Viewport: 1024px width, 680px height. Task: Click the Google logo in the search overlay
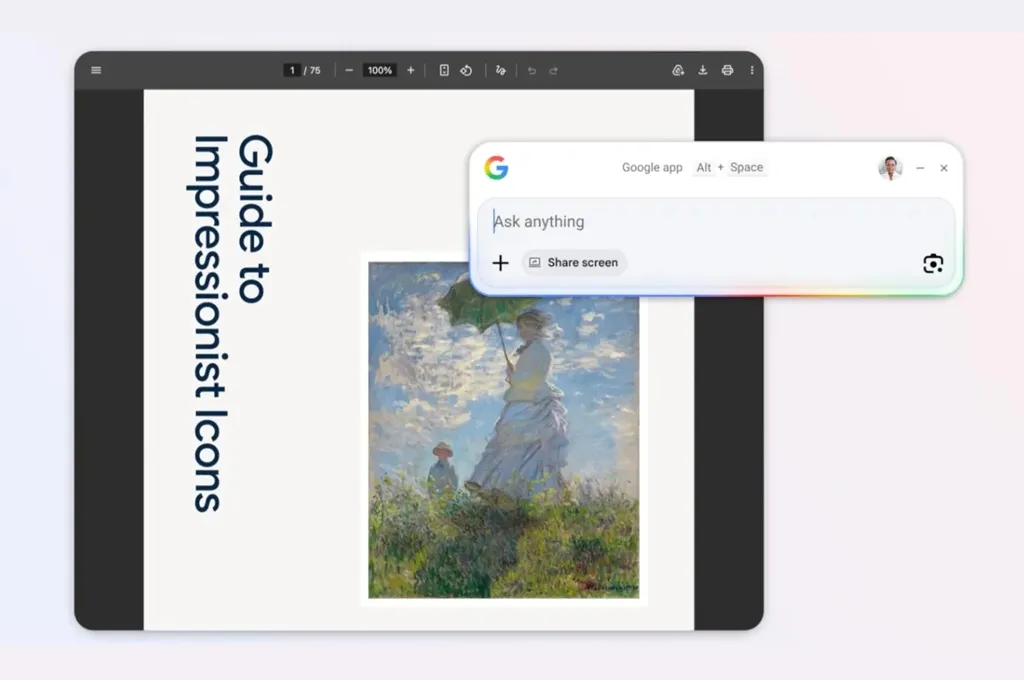coord(496,167)
